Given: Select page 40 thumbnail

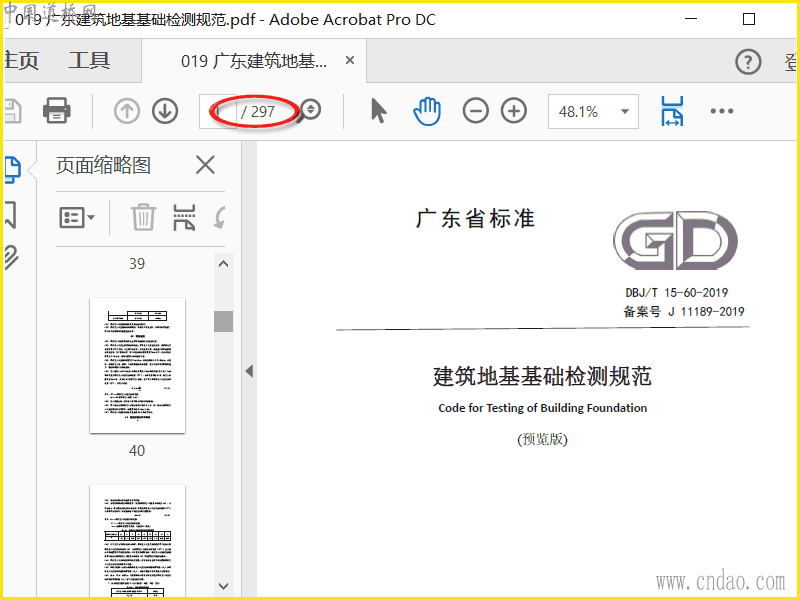Looking at the screenshot, I should (137, 365).
